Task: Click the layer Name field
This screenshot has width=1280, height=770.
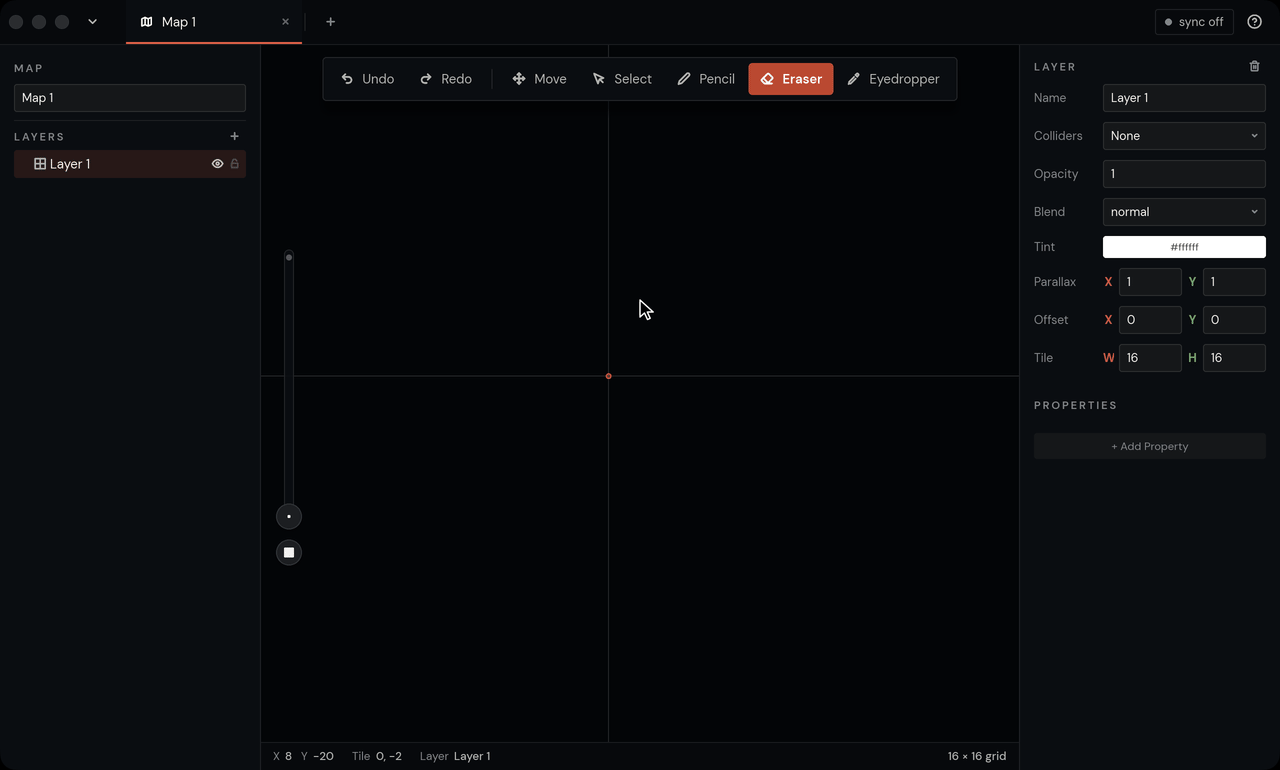Action: click(1184, 98)
